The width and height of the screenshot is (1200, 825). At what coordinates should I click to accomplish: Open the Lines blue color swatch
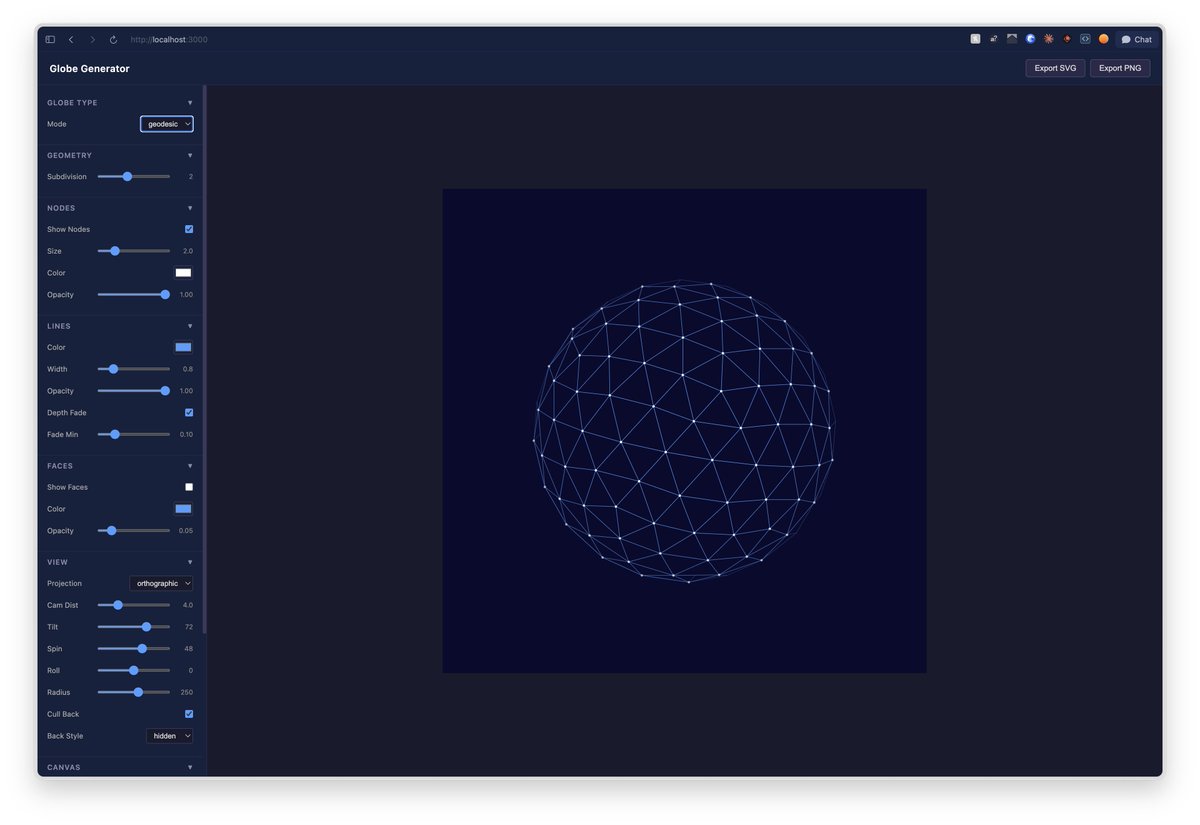[x=183, y=347]
